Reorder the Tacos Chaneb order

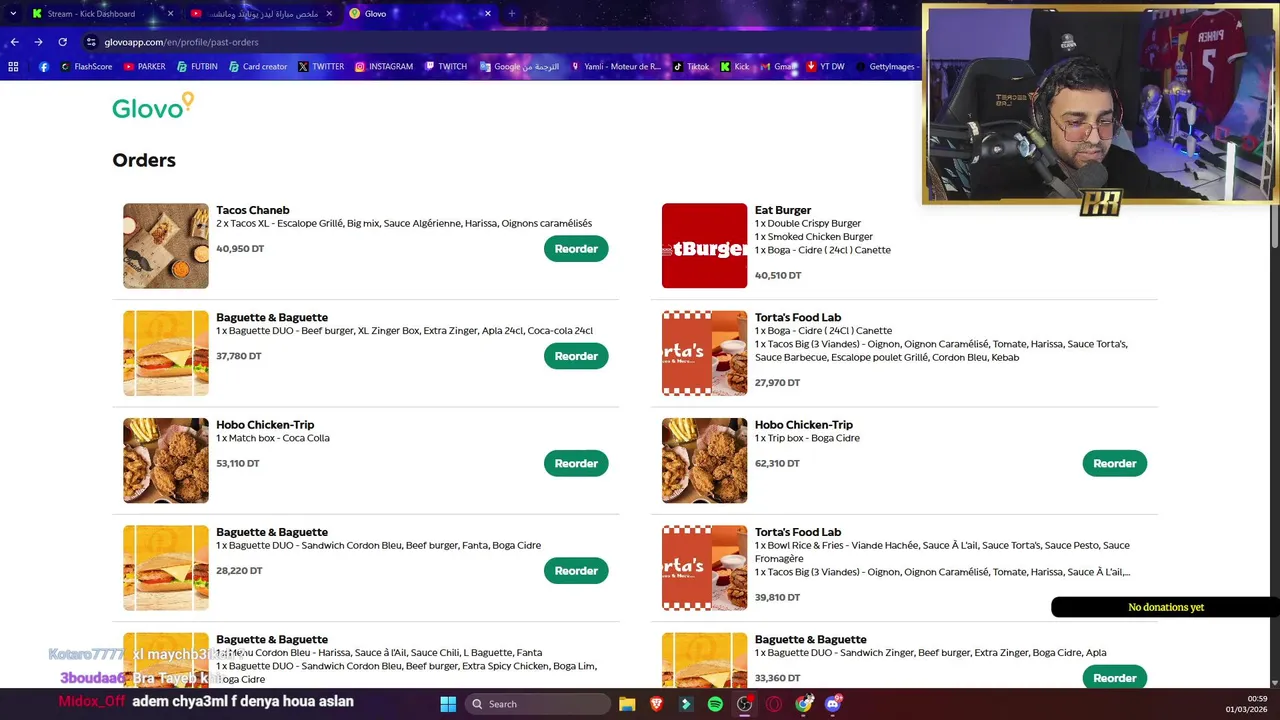pyautogui.click(x=576, y=249)
